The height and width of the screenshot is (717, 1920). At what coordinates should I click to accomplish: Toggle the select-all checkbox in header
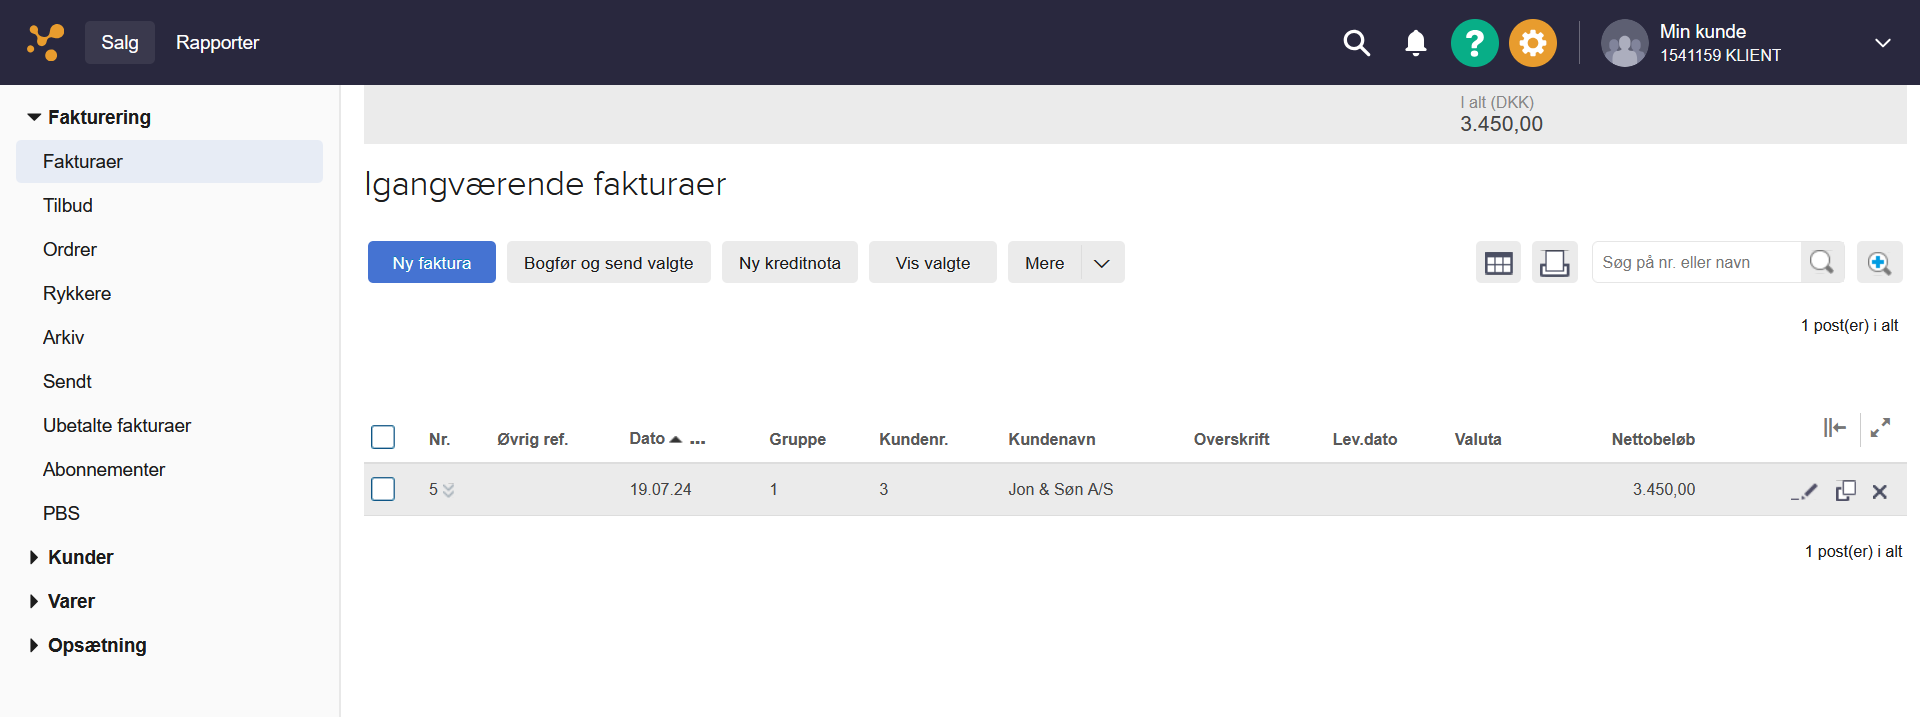coord(383,438)
